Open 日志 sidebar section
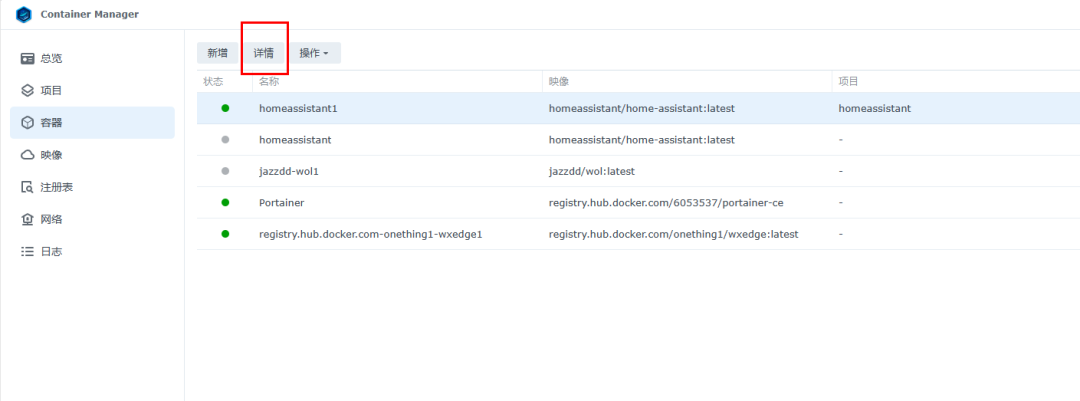Image resolution: width=1080 pixels, height=401 pixels. pyautogui.click(x=92, y=251)
